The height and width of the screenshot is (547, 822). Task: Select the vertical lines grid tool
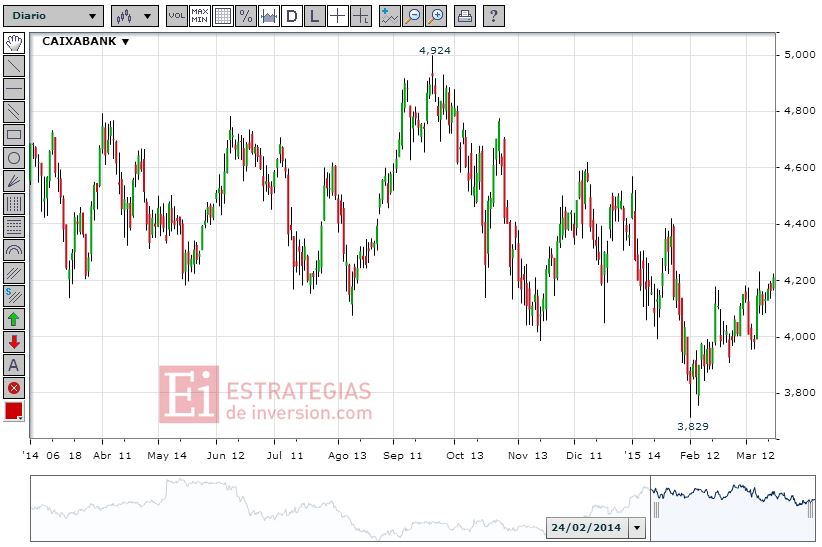point(14,204)
